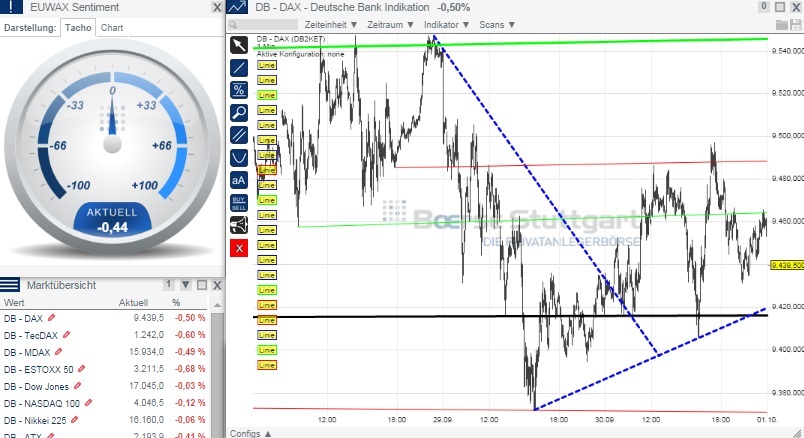Click pencil icon next to DB - DAX
Screen dimensions: 804x438
coord(51,318)
